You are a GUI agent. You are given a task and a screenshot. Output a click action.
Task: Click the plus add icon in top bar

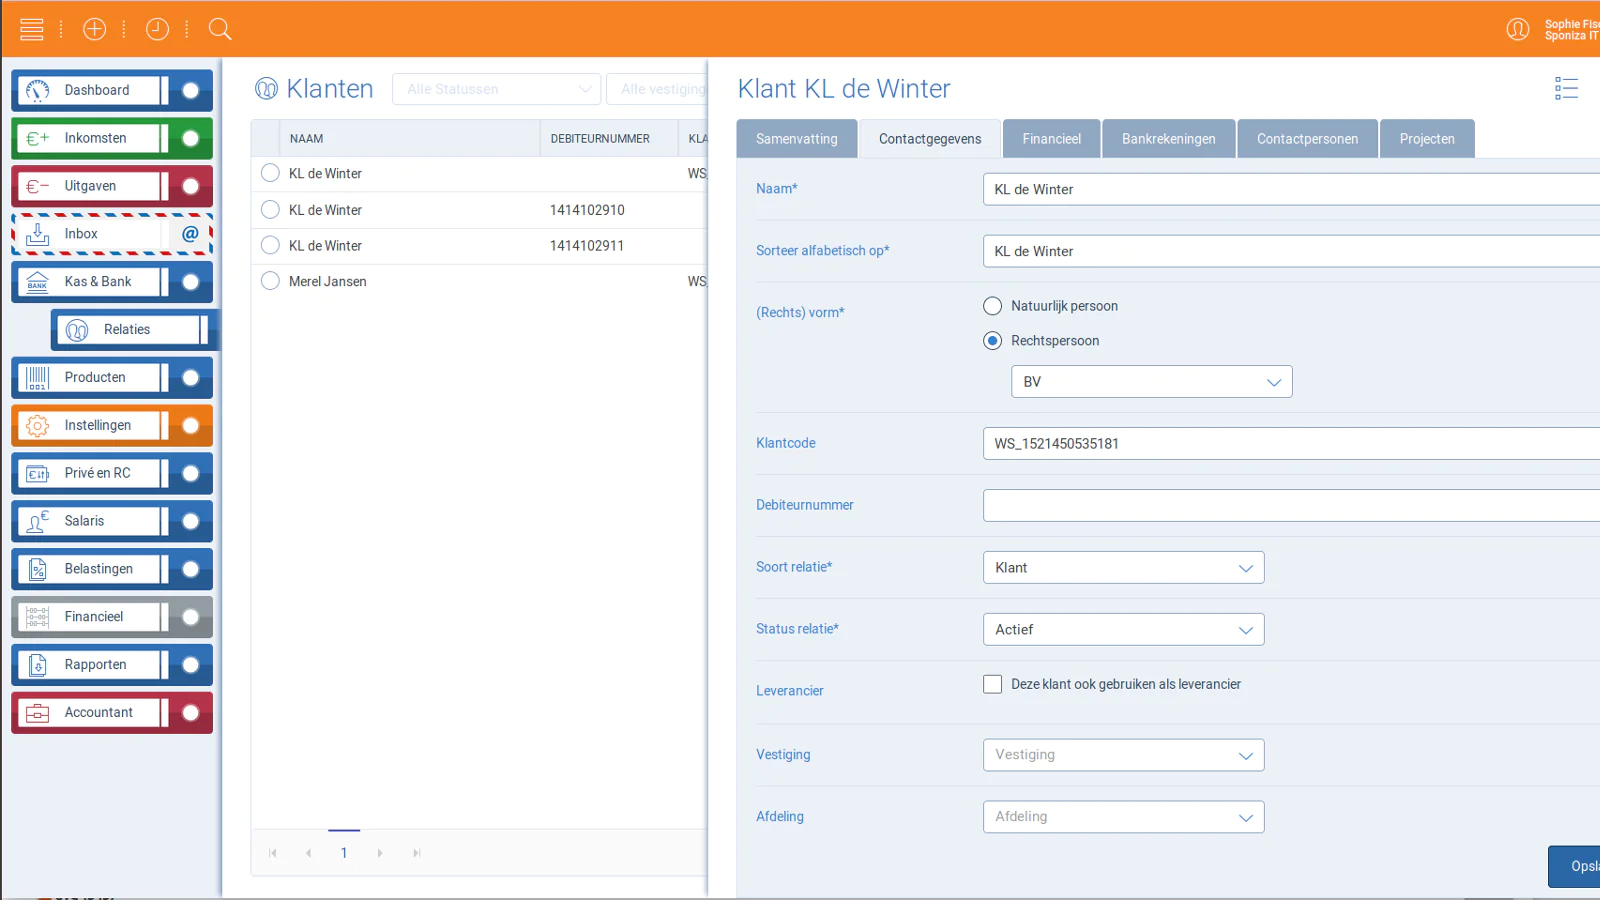point(94,29)
